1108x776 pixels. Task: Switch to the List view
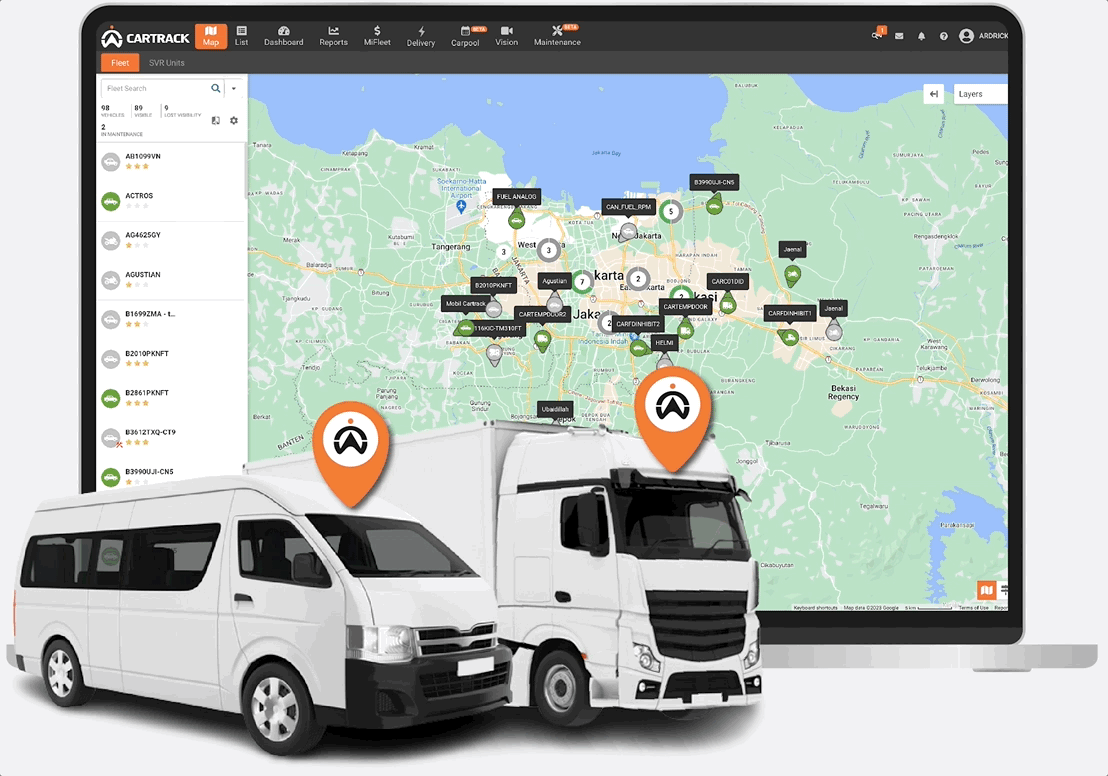coord(242,36)
